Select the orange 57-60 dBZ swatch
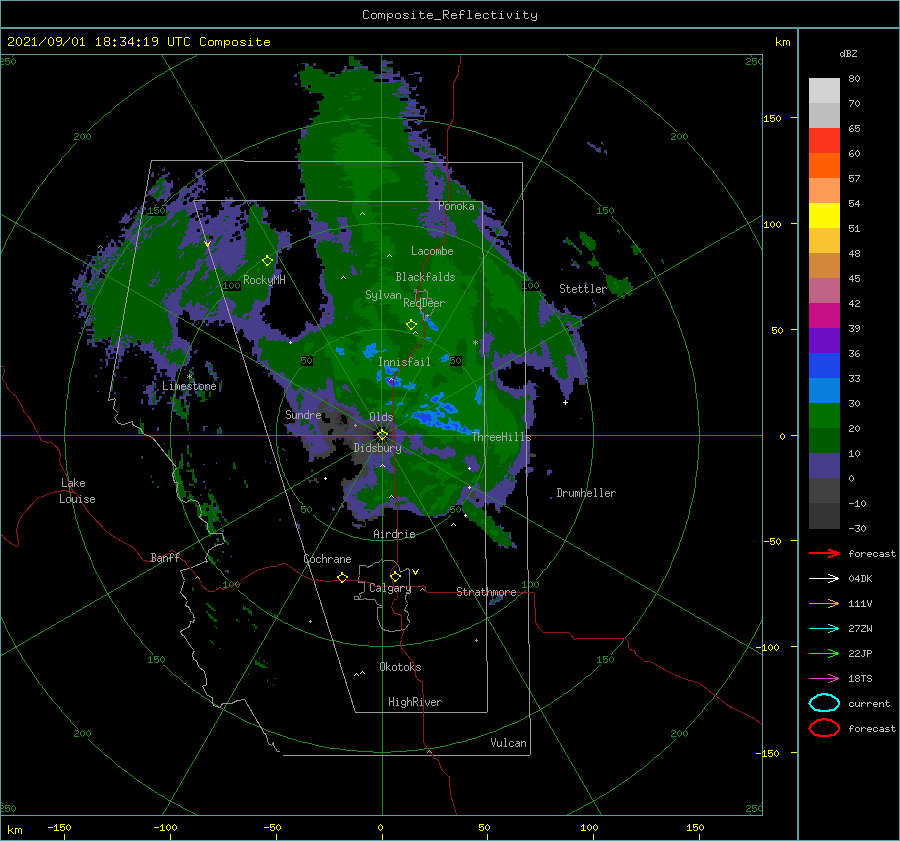This screenshot has width=900, height=841. point(824,166)
